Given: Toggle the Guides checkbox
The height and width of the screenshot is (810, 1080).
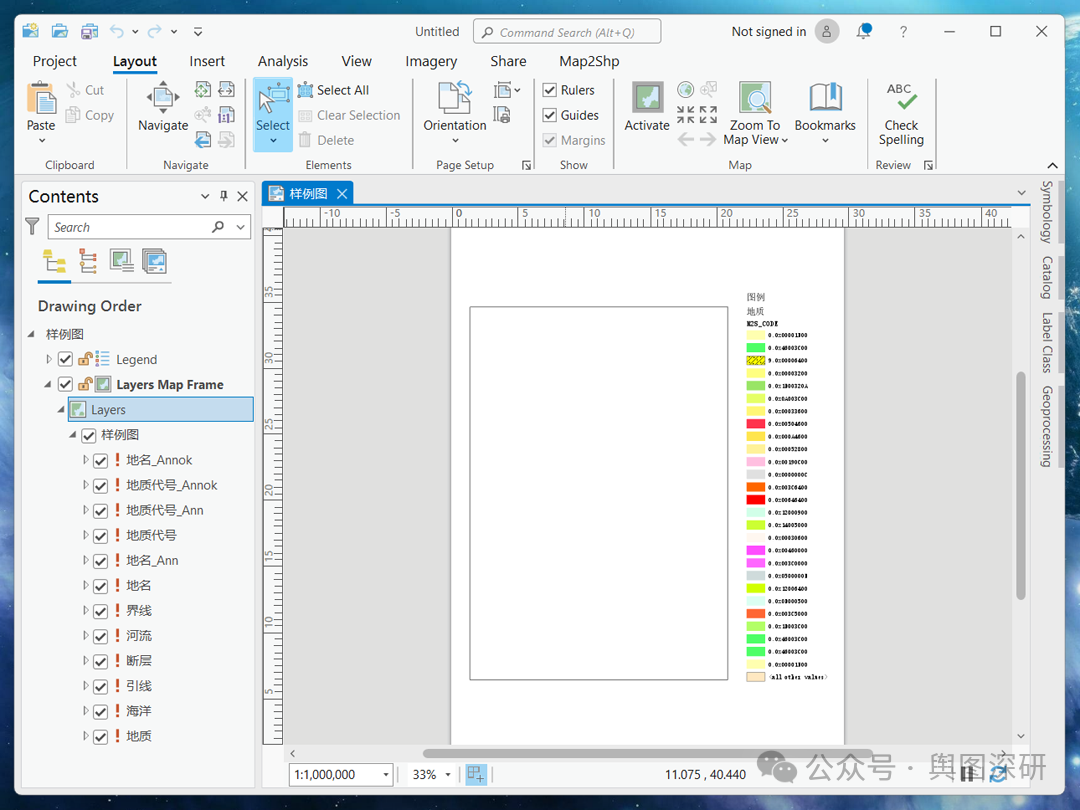Looking at the screenshot, I should (x=550, y=115).
